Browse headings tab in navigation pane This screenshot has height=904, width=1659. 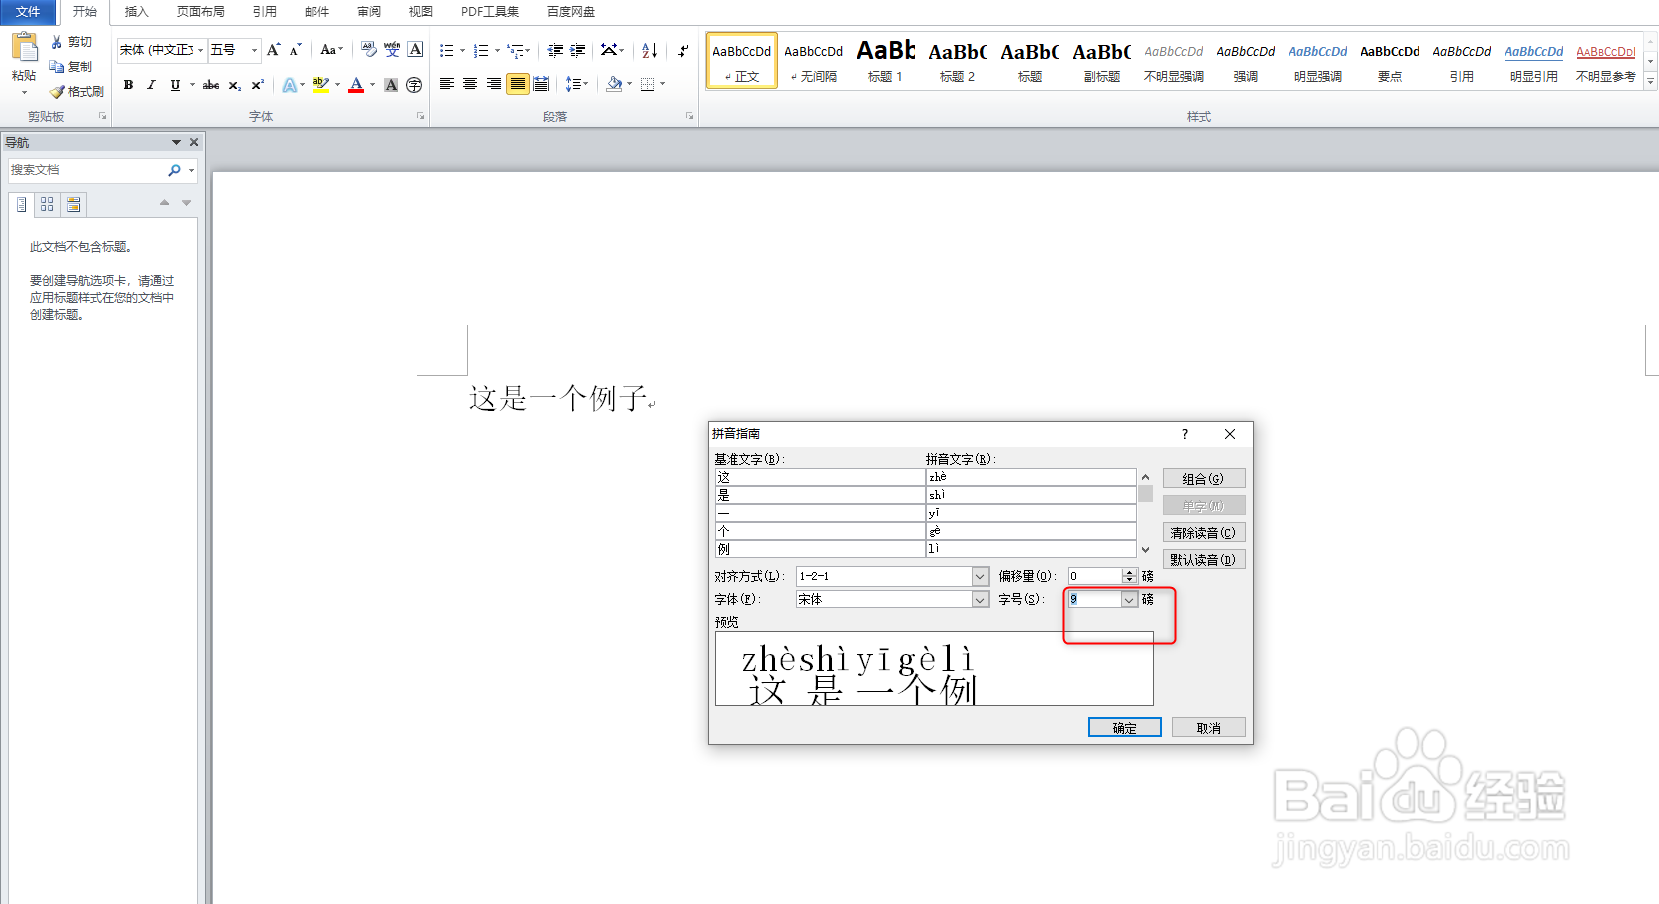(x=21, y=204)
